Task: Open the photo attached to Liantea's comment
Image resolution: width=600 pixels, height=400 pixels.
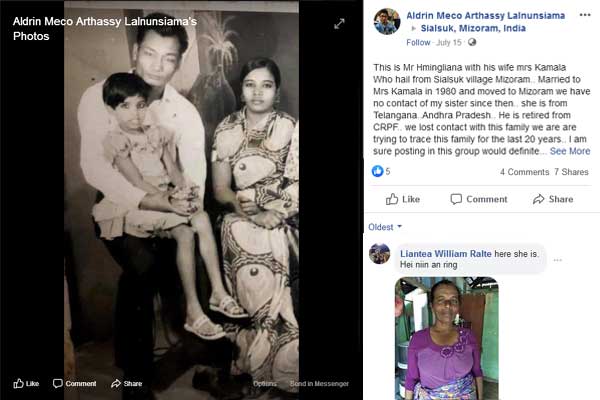Action: tap(447, 339)
